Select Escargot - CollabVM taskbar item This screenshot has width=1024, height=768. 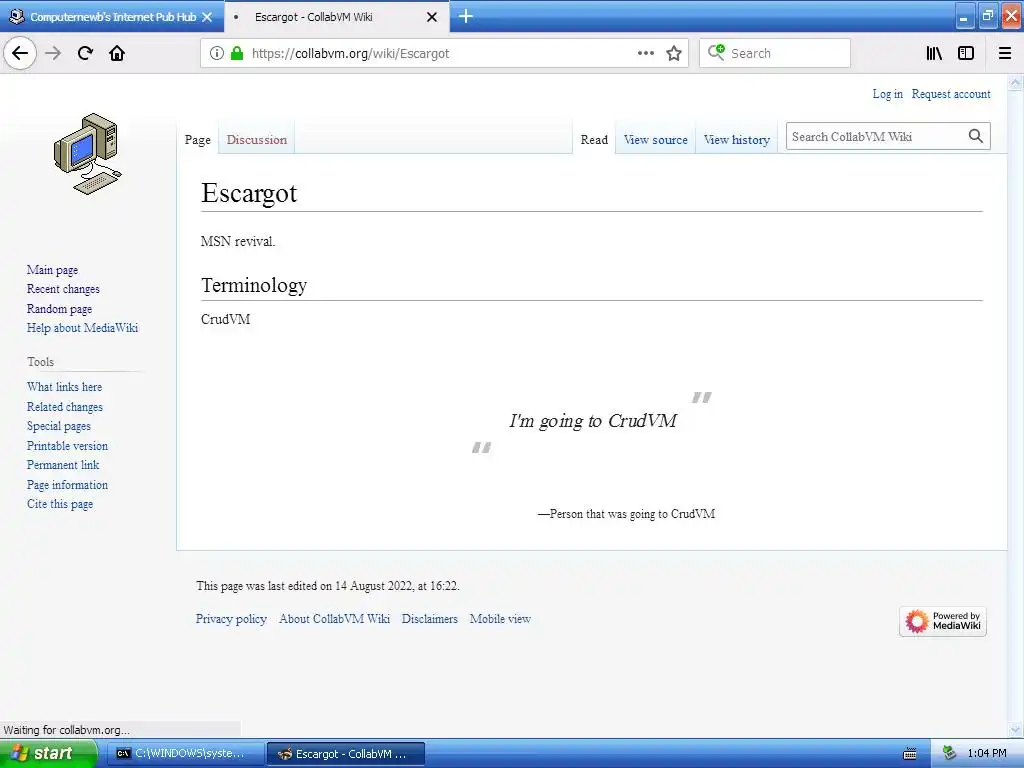pos(346,754)
